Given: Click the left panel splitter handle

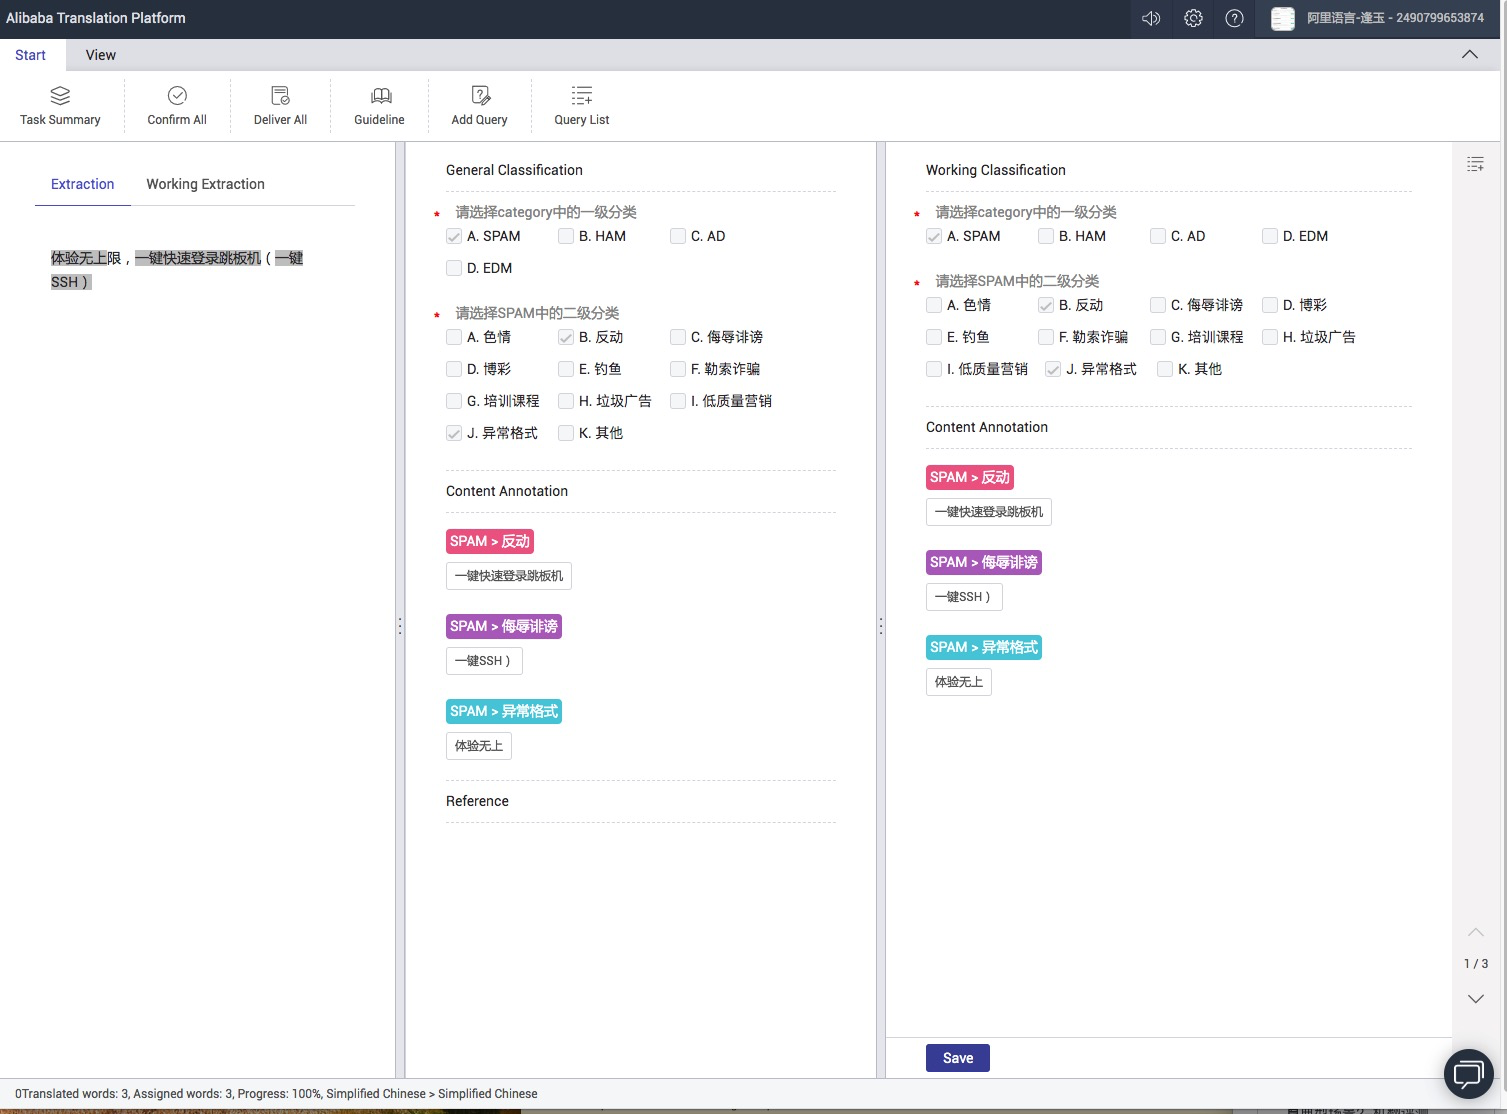Looking at the screenshot, I should 400,626.
